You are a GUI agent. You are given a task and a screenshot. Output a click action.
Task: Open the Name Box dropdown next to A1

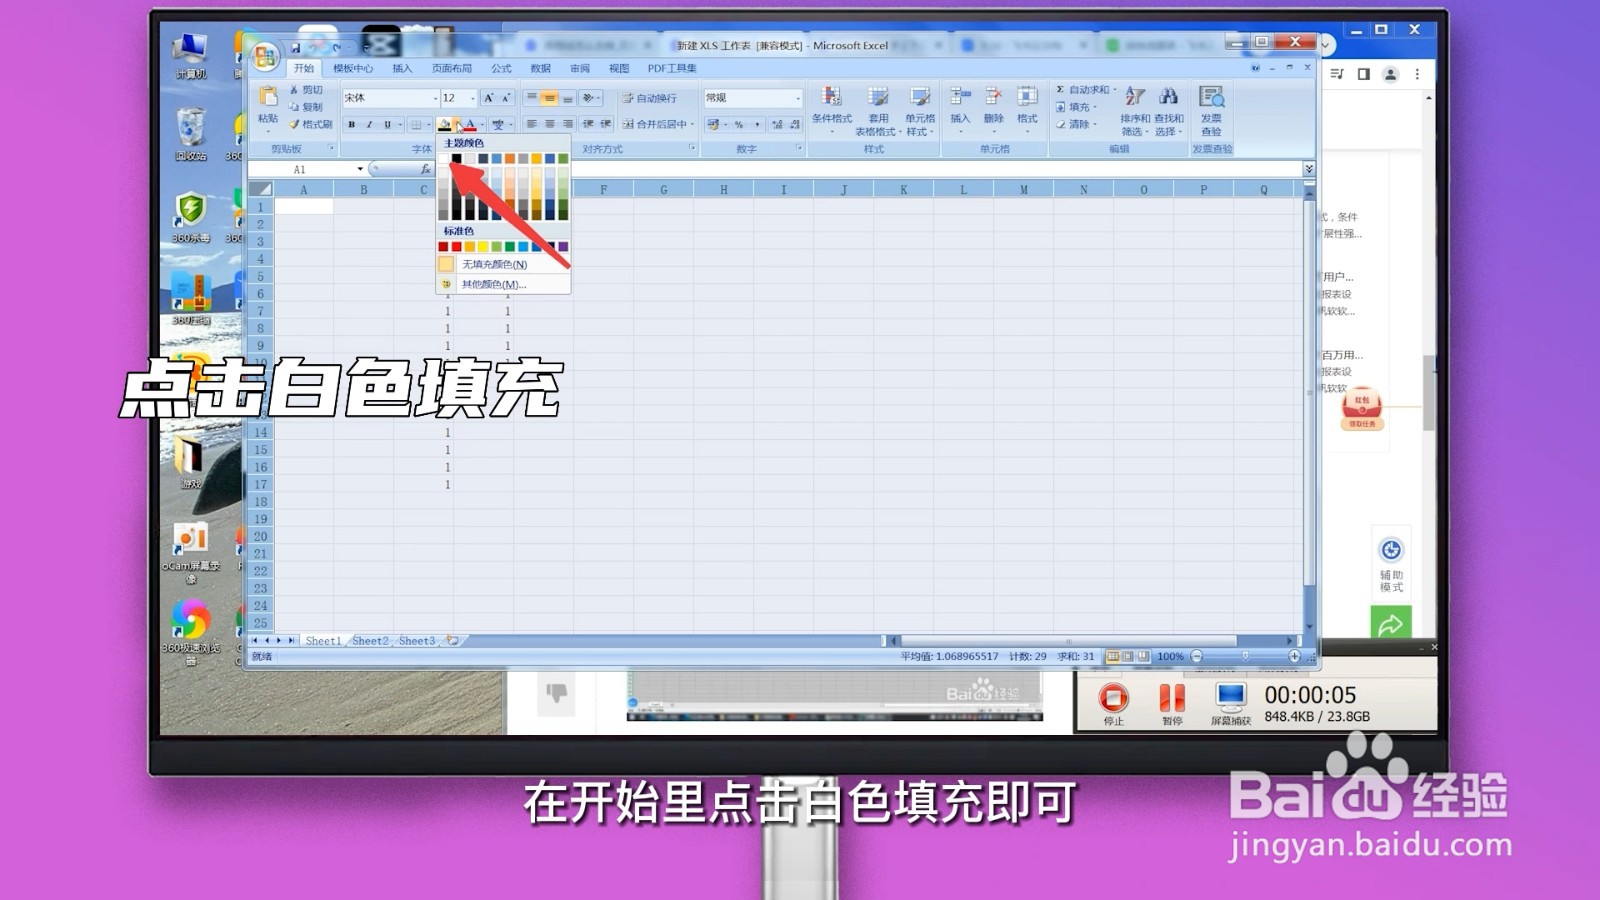360,169
